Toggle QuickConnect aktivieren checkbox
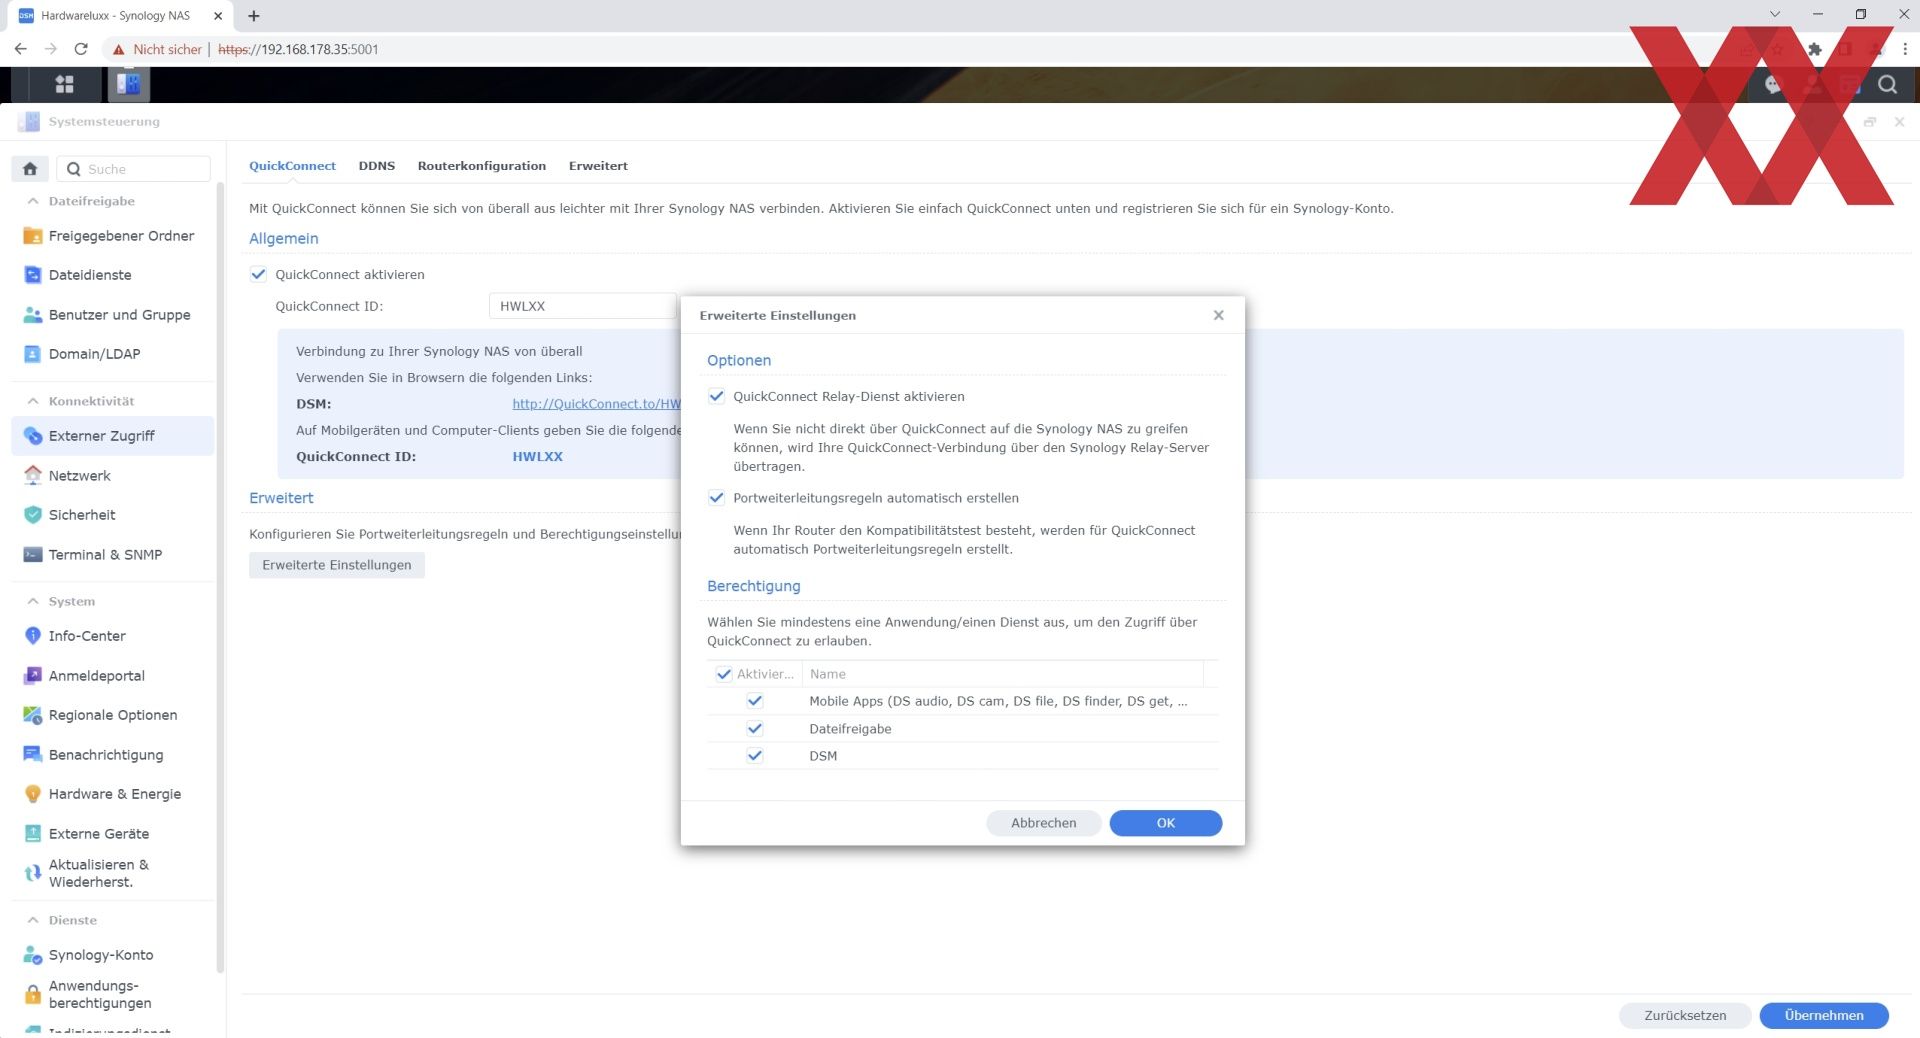Image resolution: width=1920 pixels, height=1038 pixels. pos(258,274)
